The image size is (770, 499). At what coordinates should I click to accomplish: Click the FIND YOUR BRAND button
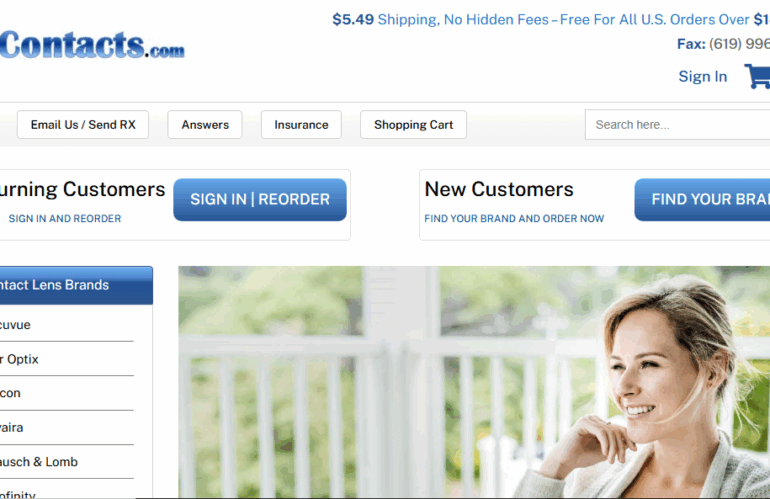702,199
